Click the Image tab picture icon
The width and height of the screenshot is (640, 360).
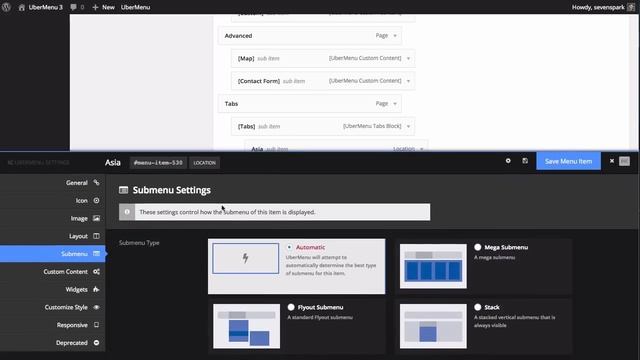pyautogui.click(x=96, y=218)
